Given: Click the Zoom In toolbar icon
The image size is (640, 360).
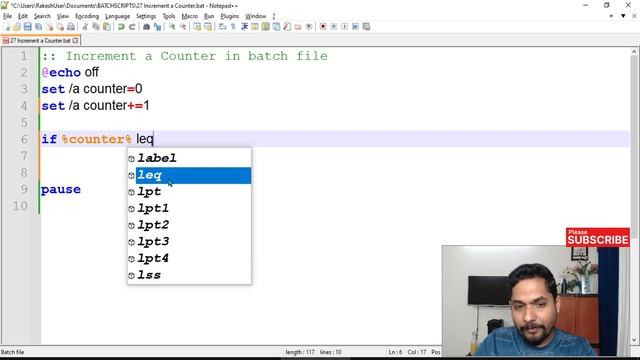Looking at the screenshot, I should pyautogui.click(x=172, y=27).
